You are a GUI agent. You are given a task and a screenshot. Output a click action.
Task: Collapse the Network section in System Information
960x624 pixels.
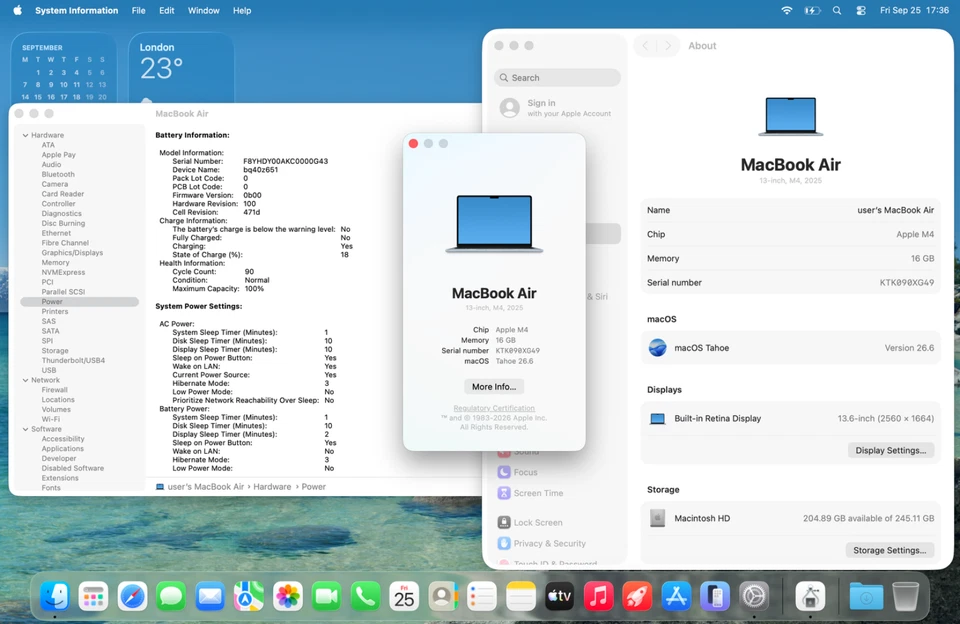[25, 380]
